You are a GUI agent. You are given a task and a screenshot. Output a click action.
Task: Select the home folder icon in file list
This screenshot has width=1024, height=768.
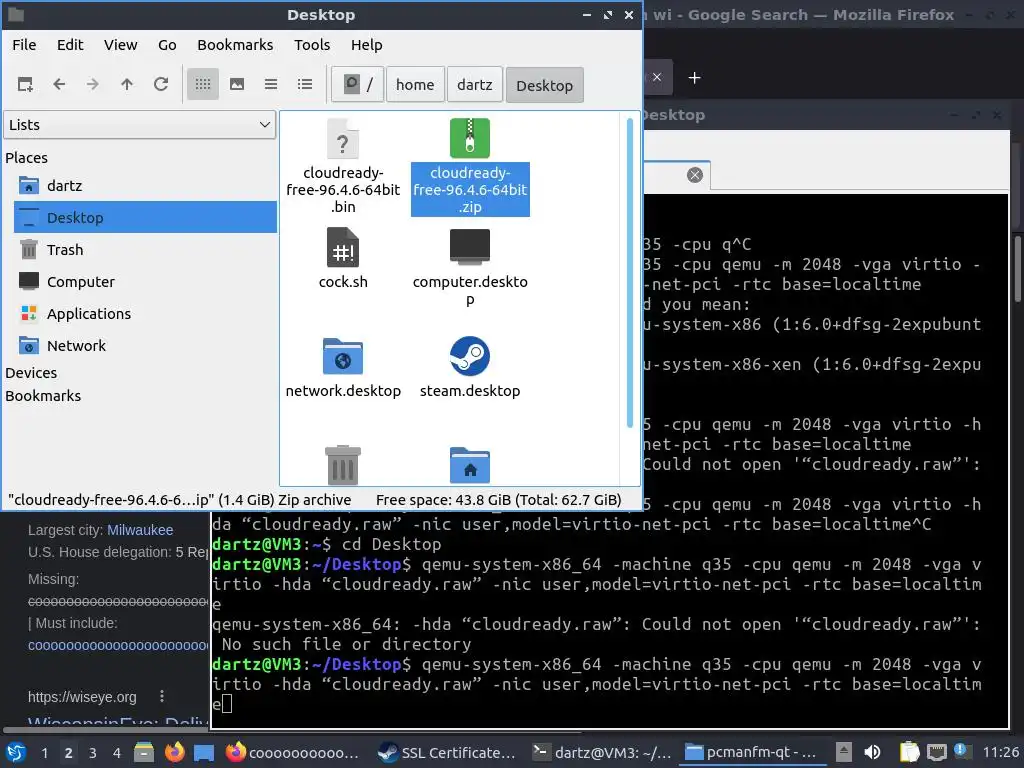pos(470,465)
